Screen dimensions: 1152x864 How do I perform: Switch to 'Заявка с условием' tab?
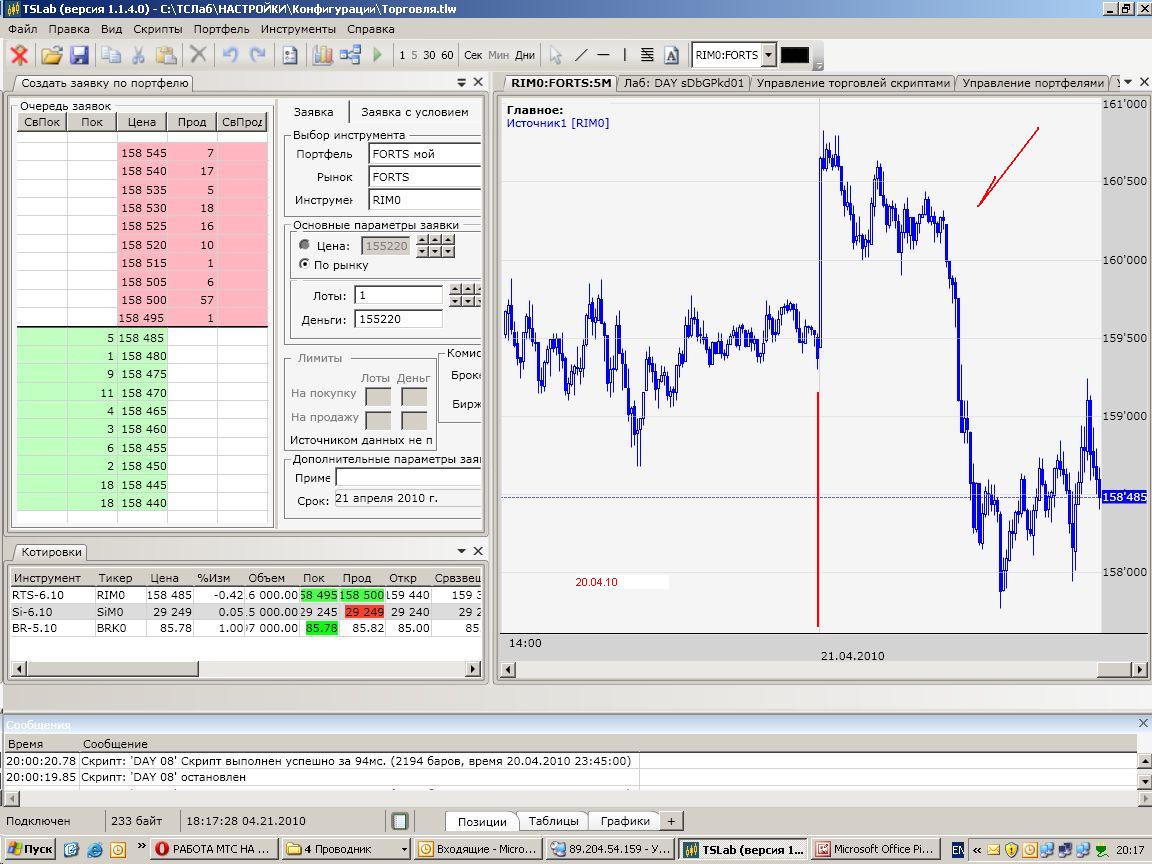click(414, 112)
